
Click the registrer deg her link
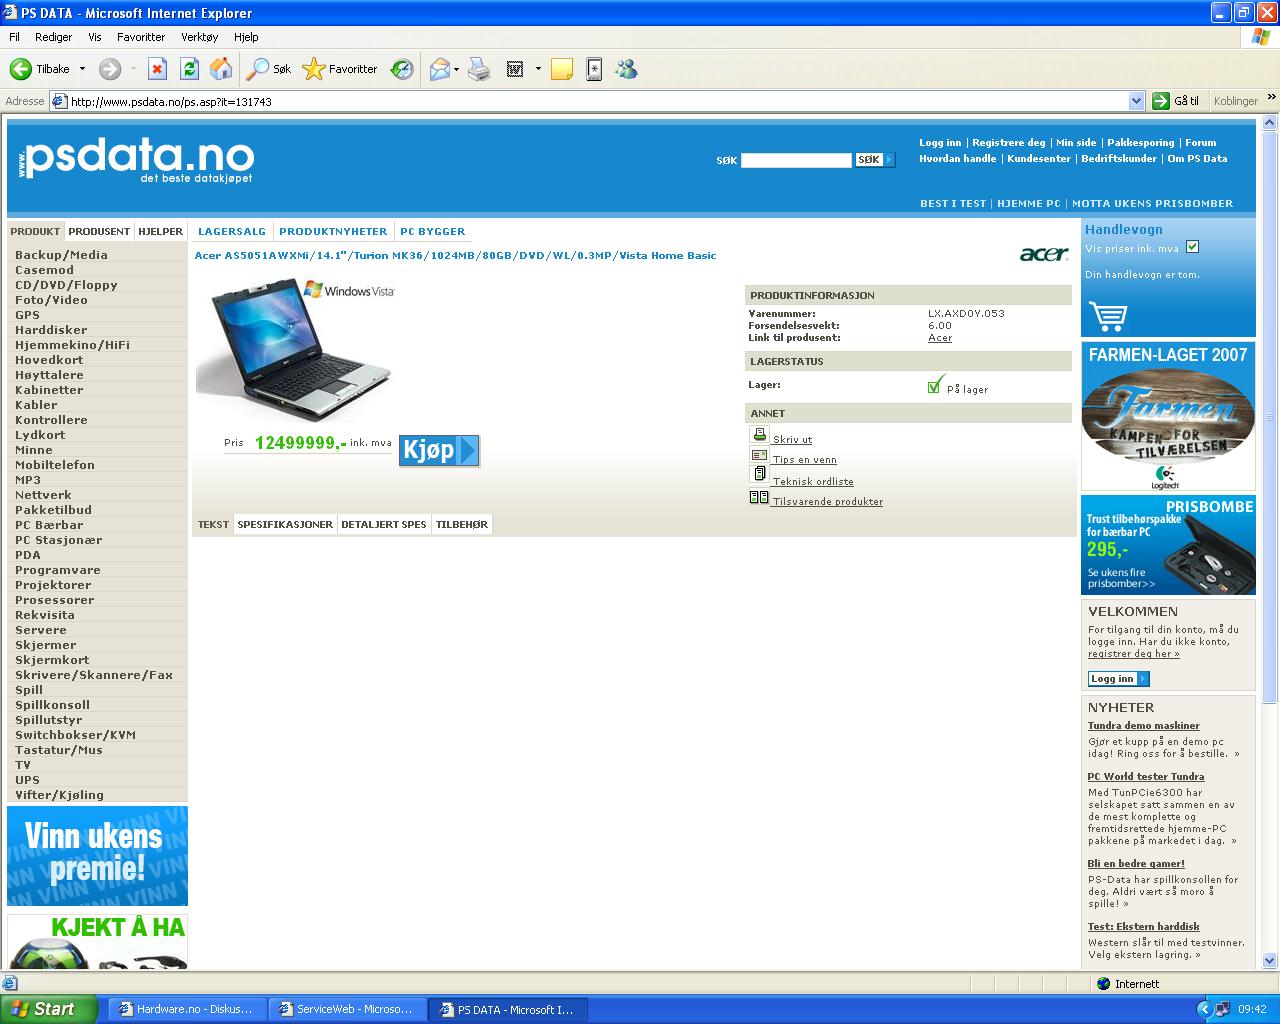[1133, 654]
